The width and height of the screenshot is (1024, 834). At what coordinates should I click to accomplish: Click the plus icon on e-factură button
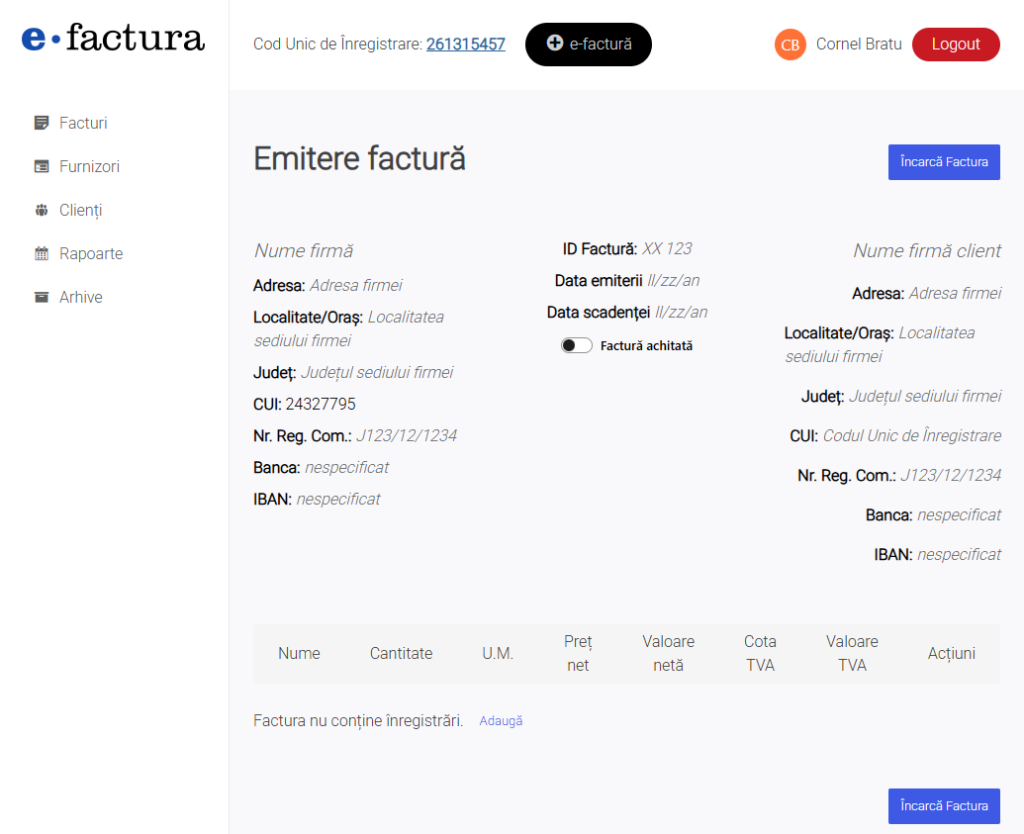point(555,44)
